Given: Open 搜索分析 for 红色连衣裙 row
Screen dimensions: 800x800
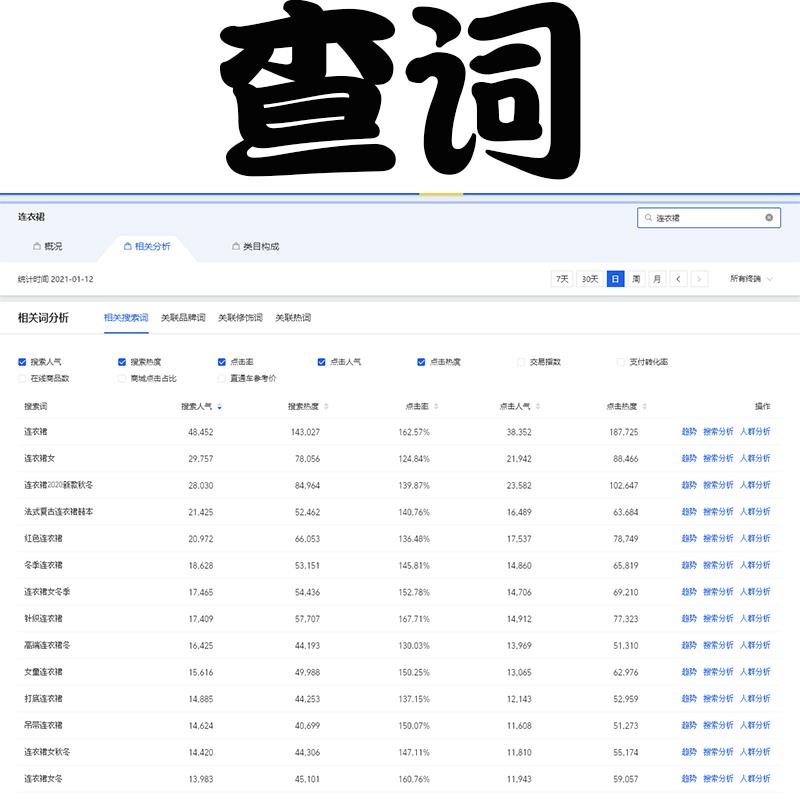Looking at the screenshot, I should click(x=718, y=538).
